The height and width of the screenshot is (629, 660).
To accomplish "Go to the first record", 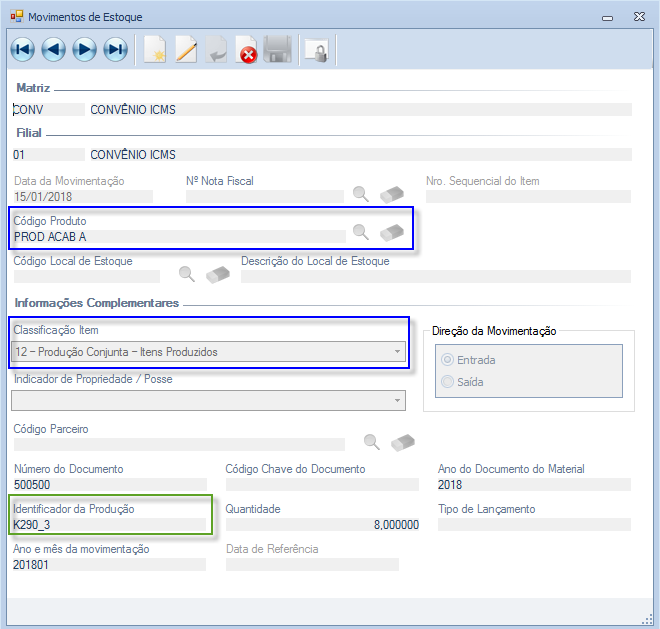I will [22, 49].
